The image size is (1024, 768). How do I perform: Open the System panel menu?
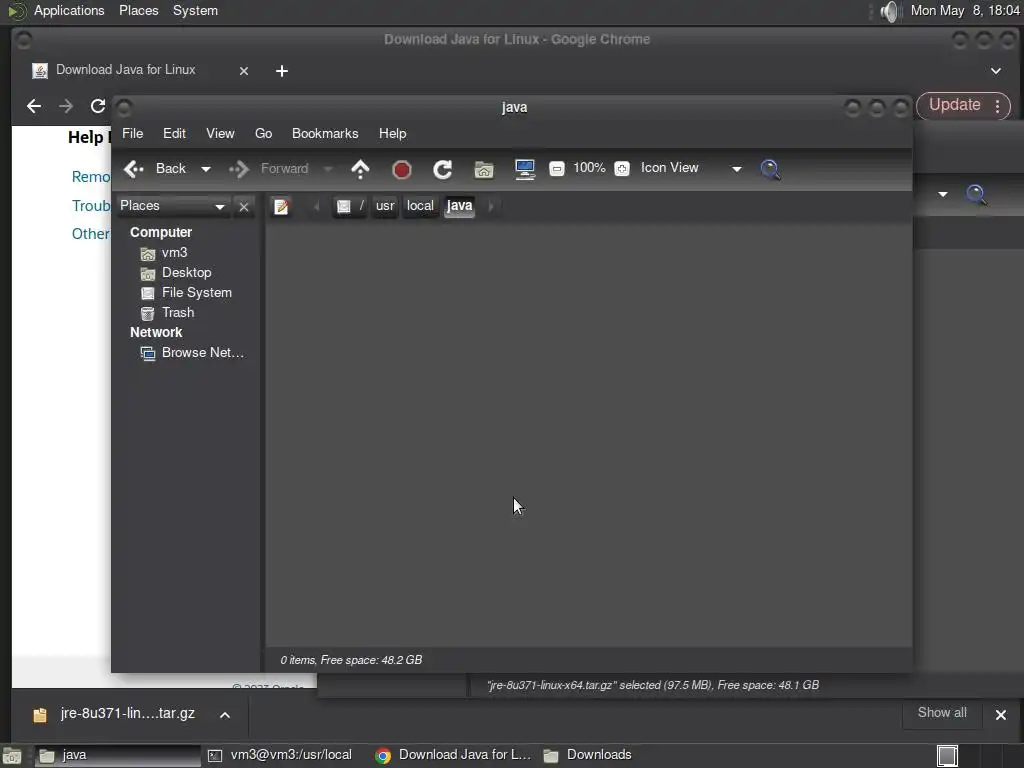point(195,10)
